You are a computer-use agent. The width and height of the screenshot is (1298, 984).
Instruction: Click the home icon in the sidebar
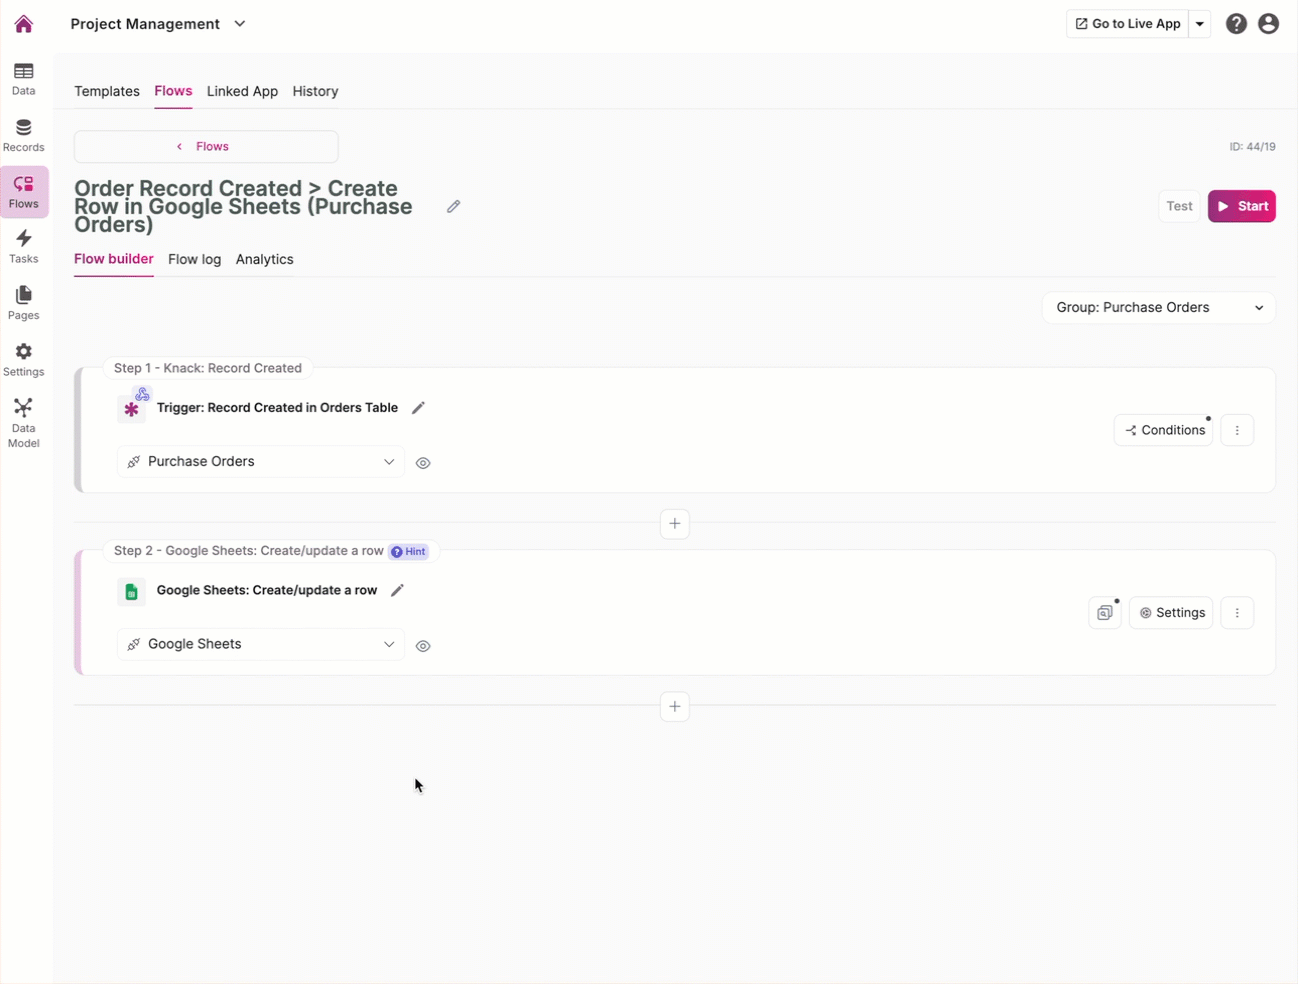click(x=23, y=24)
